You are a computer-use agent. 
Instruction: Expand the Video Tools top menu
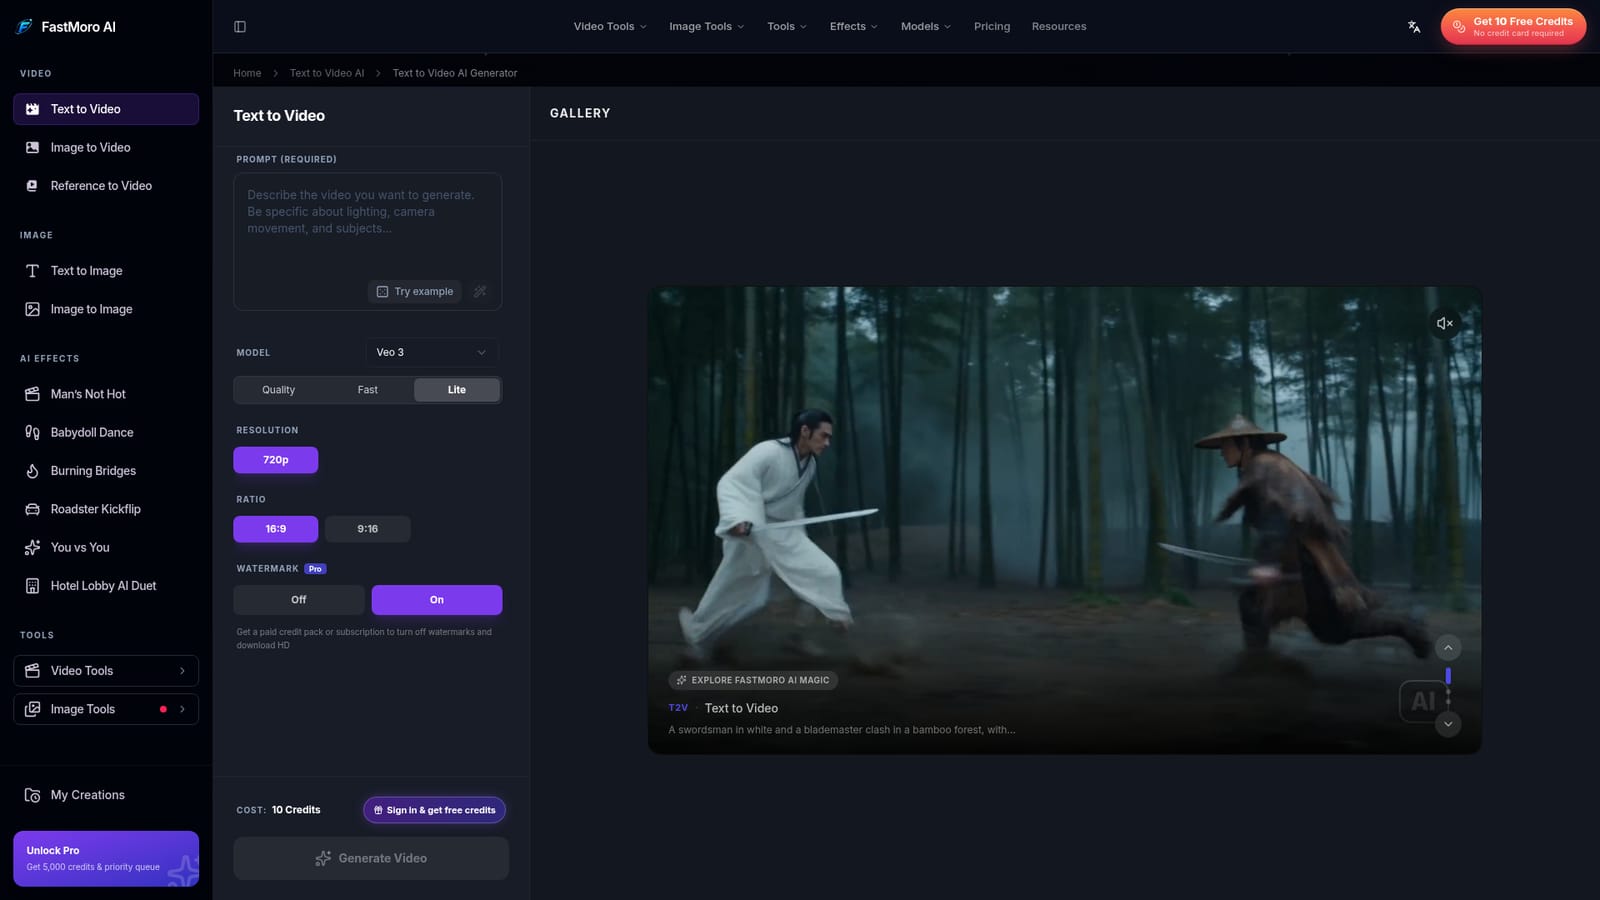click(610, 27)
